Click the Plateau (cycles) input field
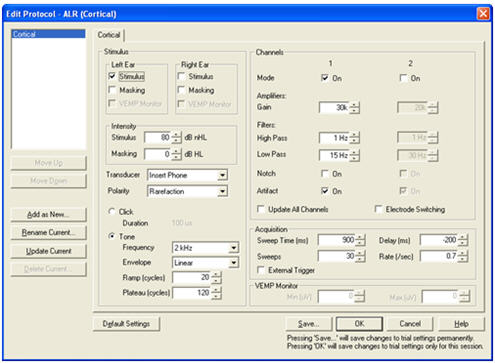 click(x=192, y=293)
